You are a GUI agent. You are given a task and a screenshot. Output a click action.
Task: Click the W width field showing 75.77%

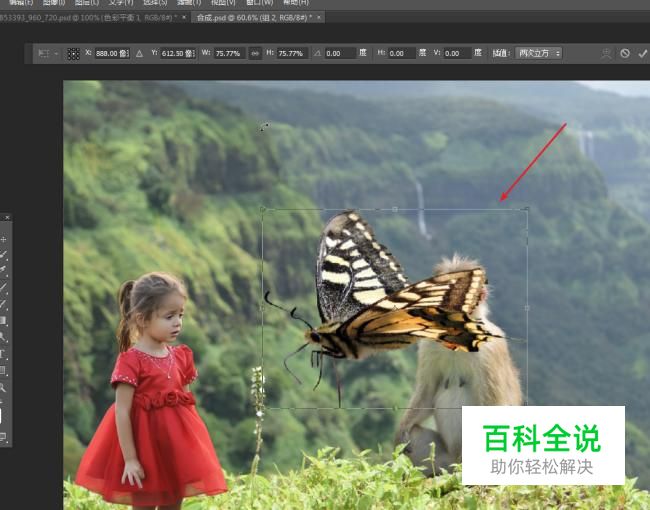(230, 53)
